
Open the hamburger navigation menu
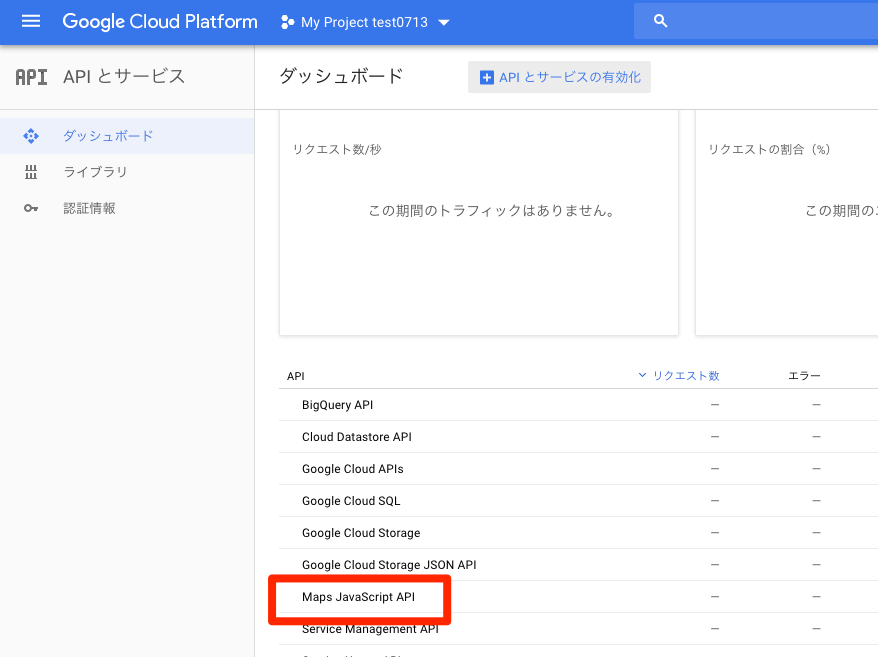[x=31, y=21]
